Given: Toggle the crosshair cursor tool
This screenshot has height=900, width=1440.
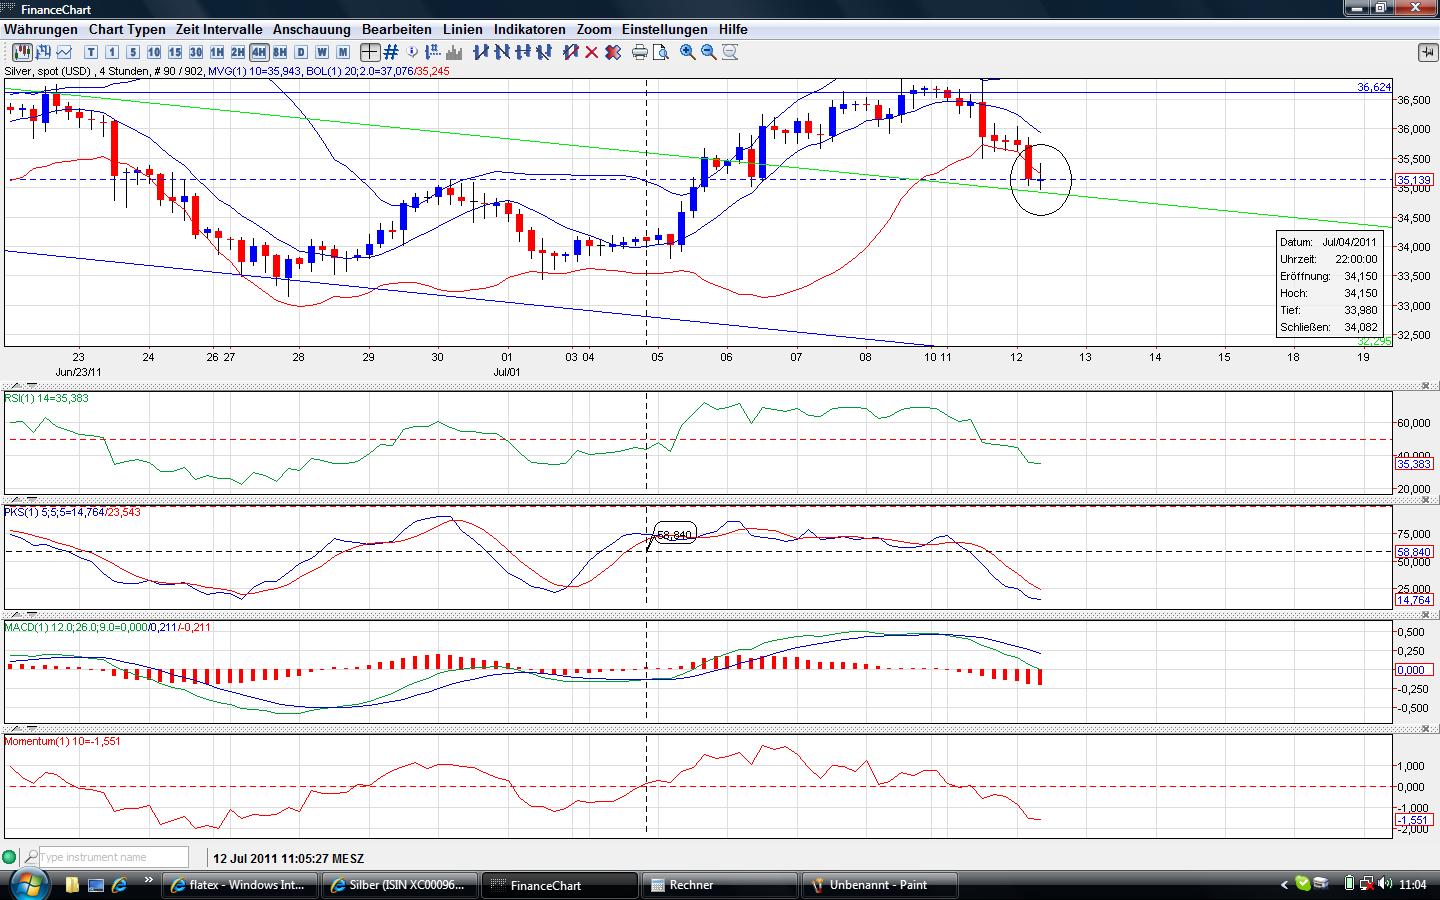Looking at the screenshot, I should click(370, 52).
